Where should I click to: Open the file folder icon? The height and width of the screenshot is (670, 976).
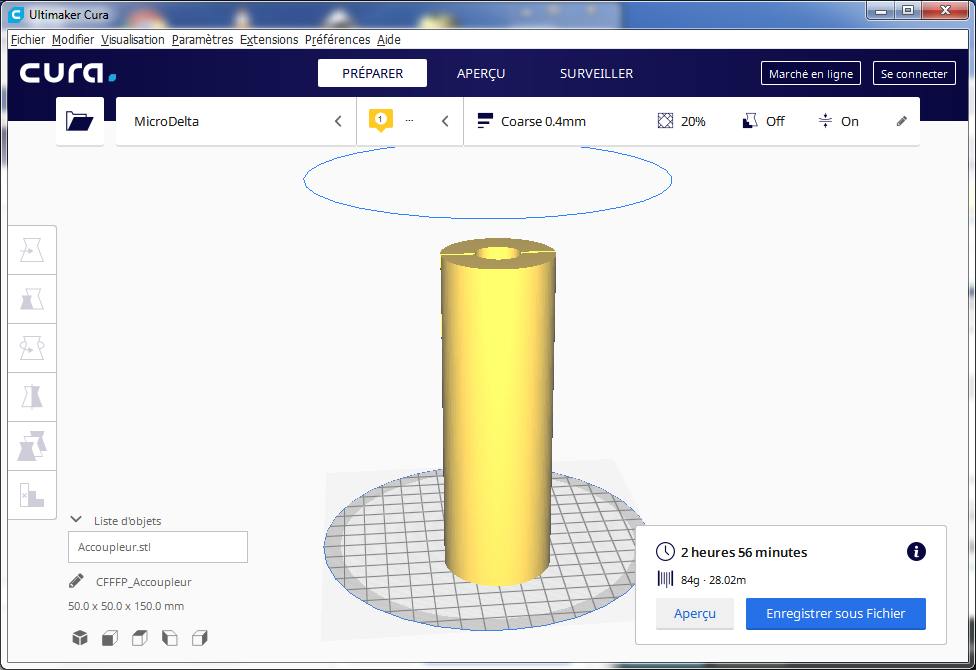pyautogui.click(x=80, y=121)
